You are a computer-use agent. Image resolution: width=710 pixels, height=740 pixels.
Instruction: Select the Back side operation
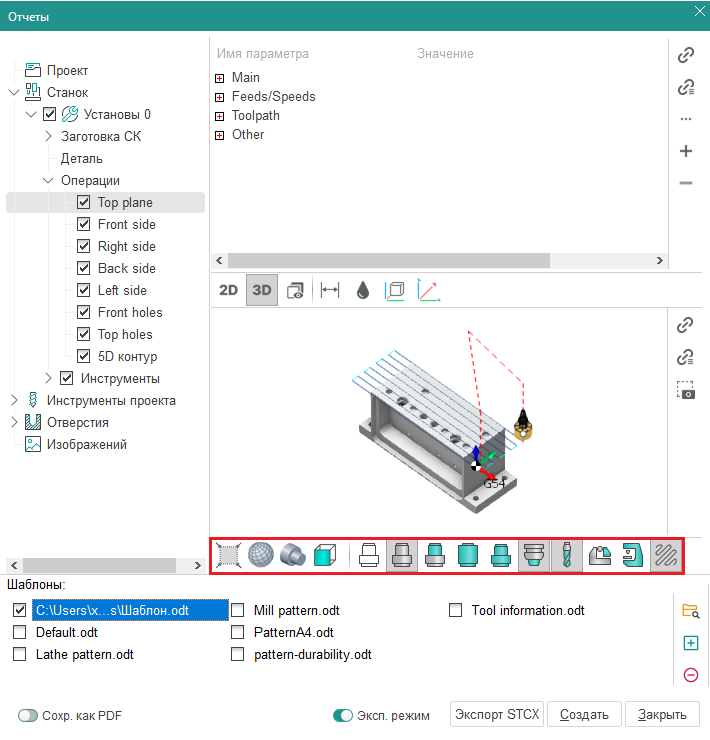pos(126,268)
